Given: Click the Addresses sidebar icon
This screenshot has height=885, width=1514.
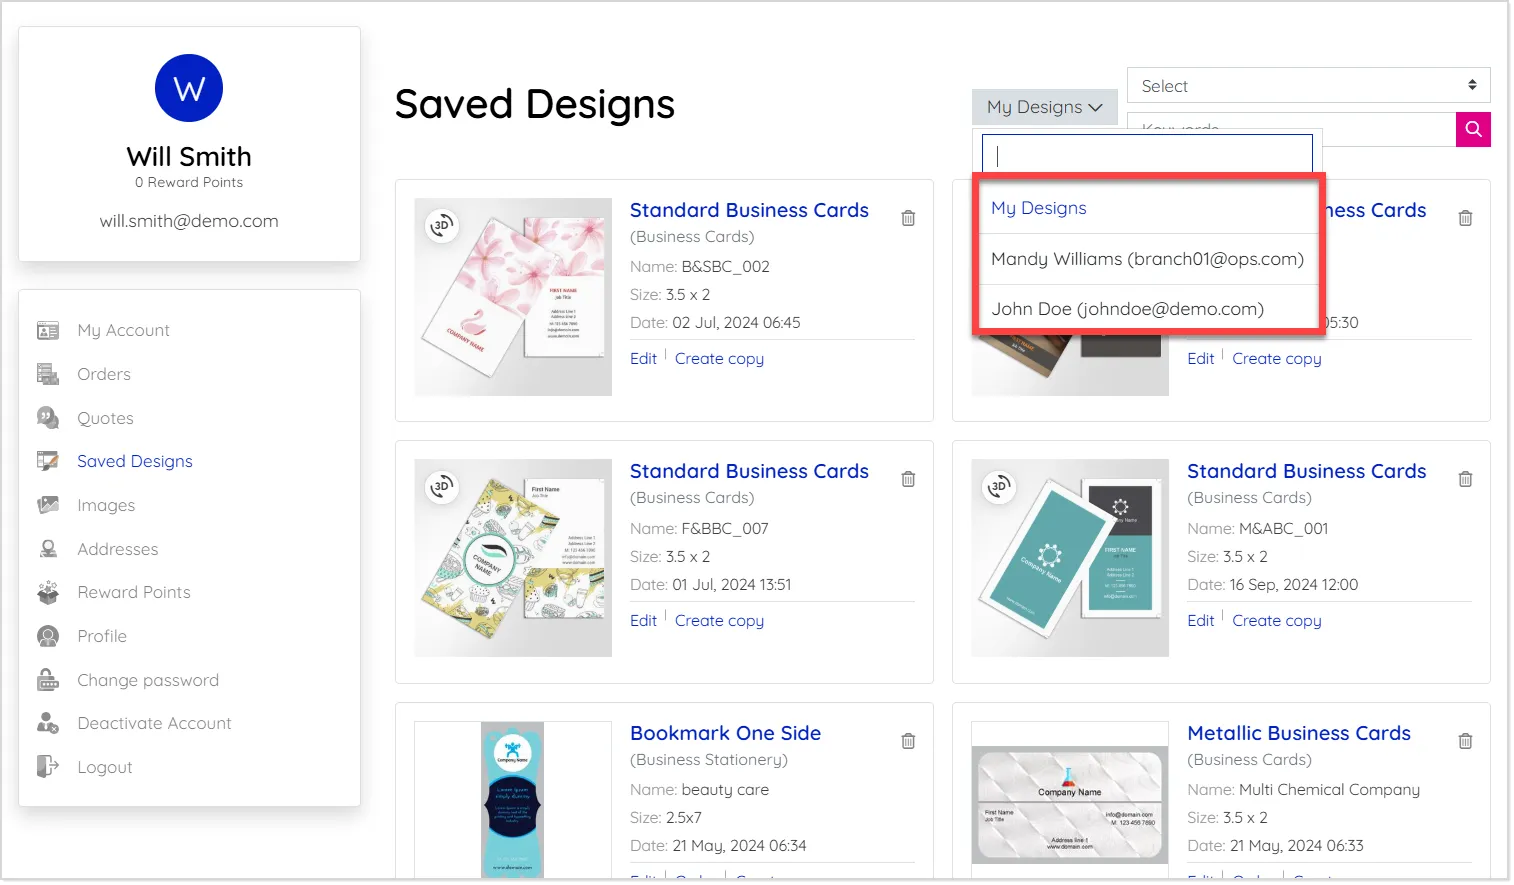Looking at the screenshot, I should (48, 549).
